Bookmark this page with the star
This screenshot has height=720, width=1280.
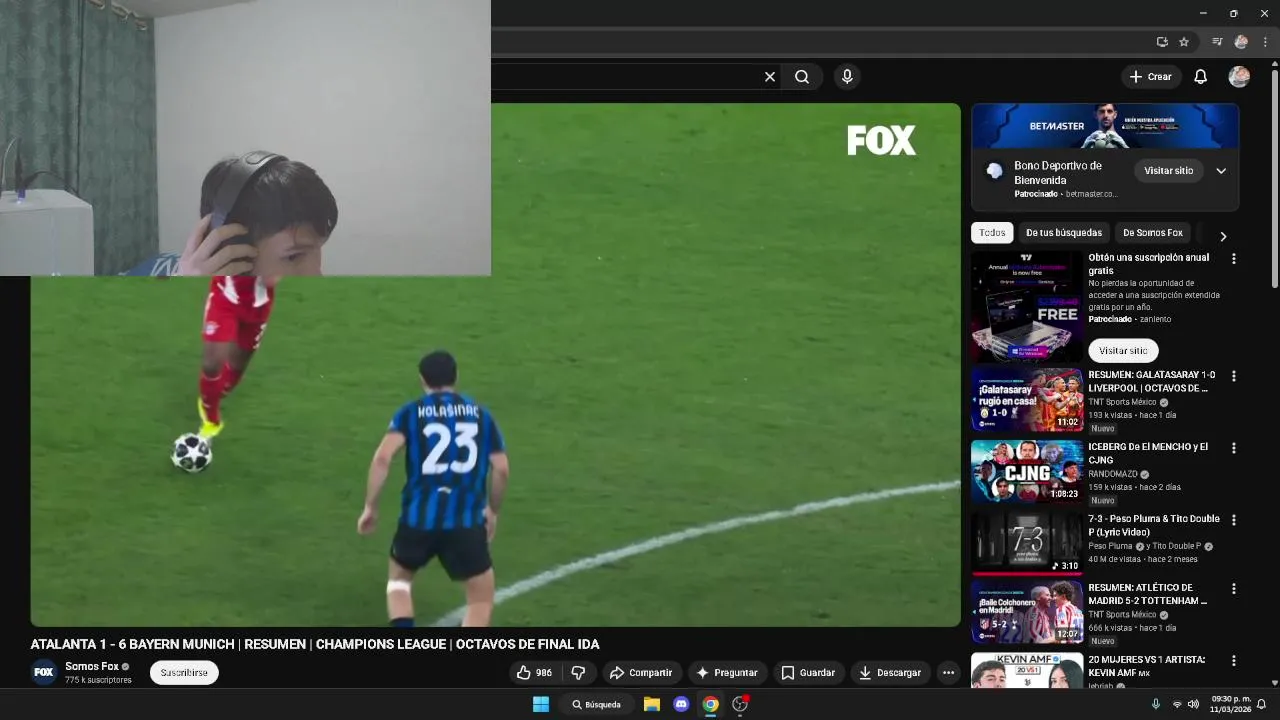[x=1184, y=42]
